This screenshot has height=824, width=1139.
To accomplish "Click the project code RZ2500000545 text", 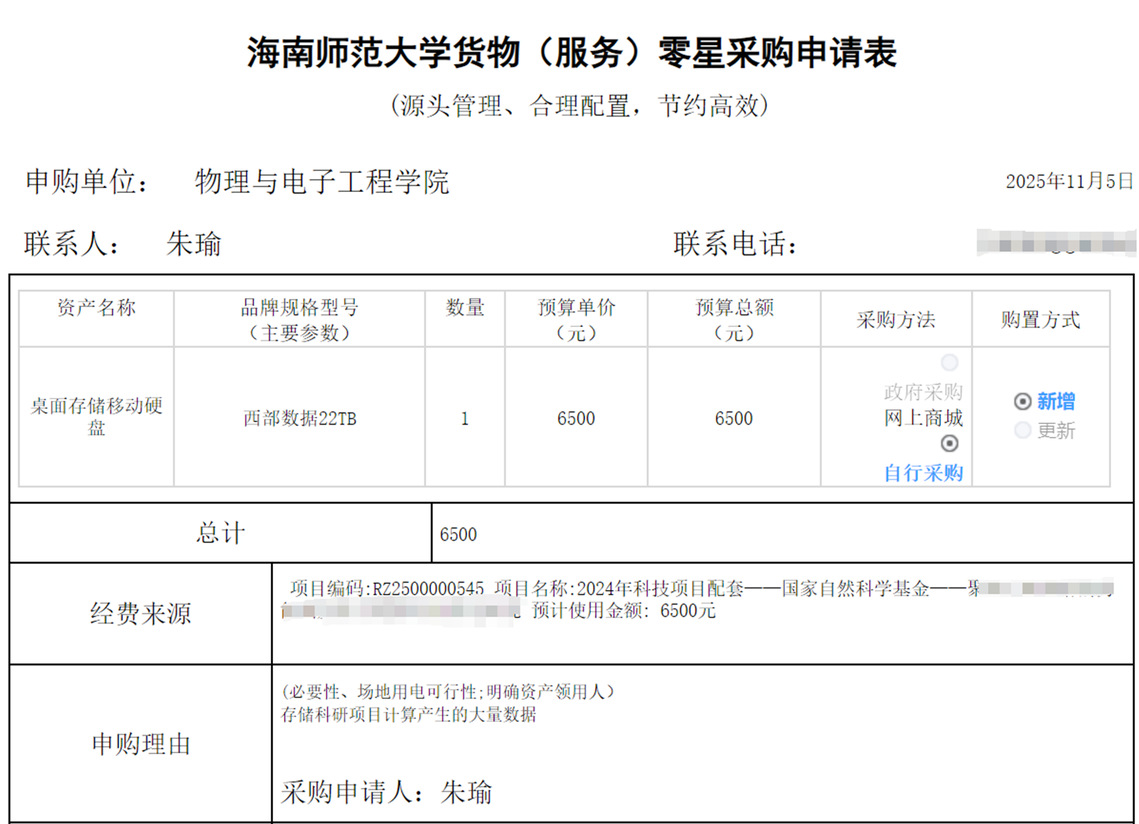I will [x=428, y=589].
